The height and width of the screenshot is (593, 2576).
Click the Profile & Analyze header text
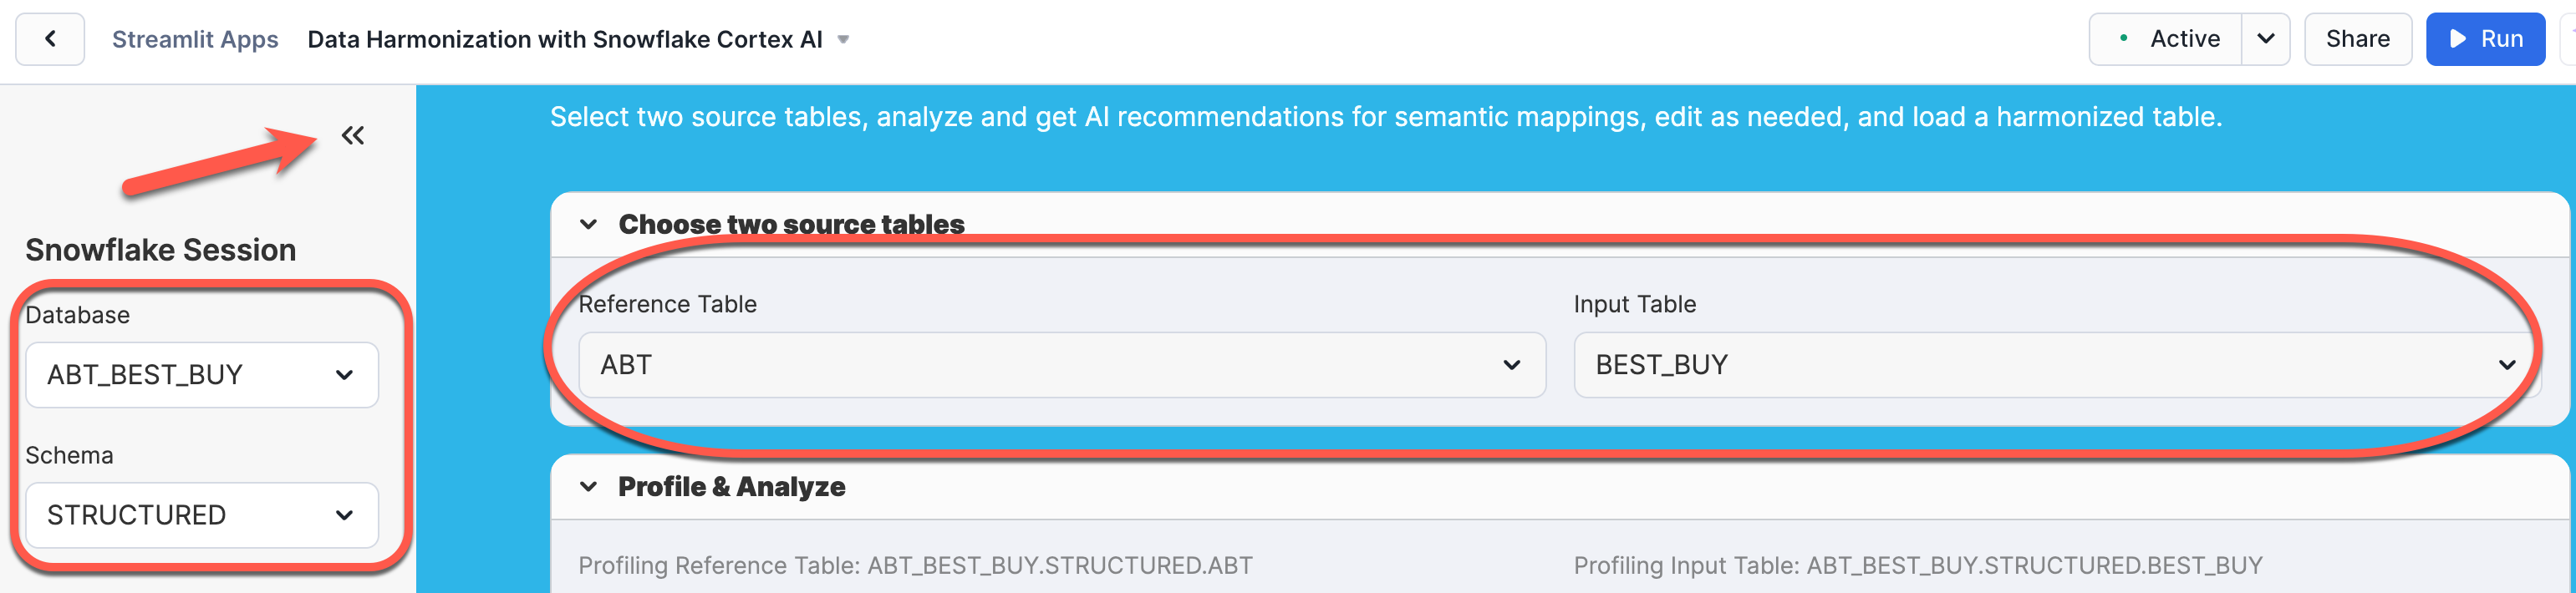731,487
